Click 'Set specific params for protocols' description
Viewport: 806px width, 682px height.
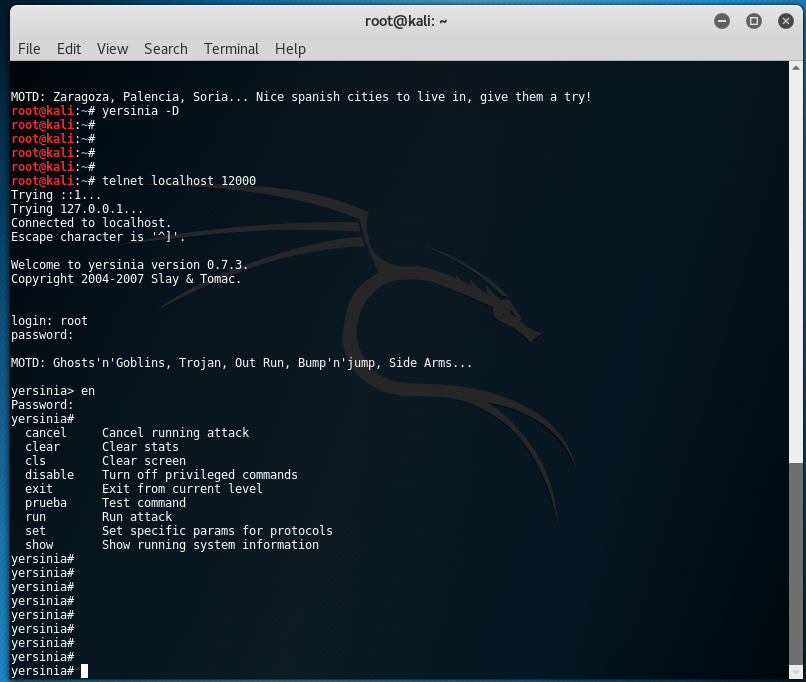[217, 530]
